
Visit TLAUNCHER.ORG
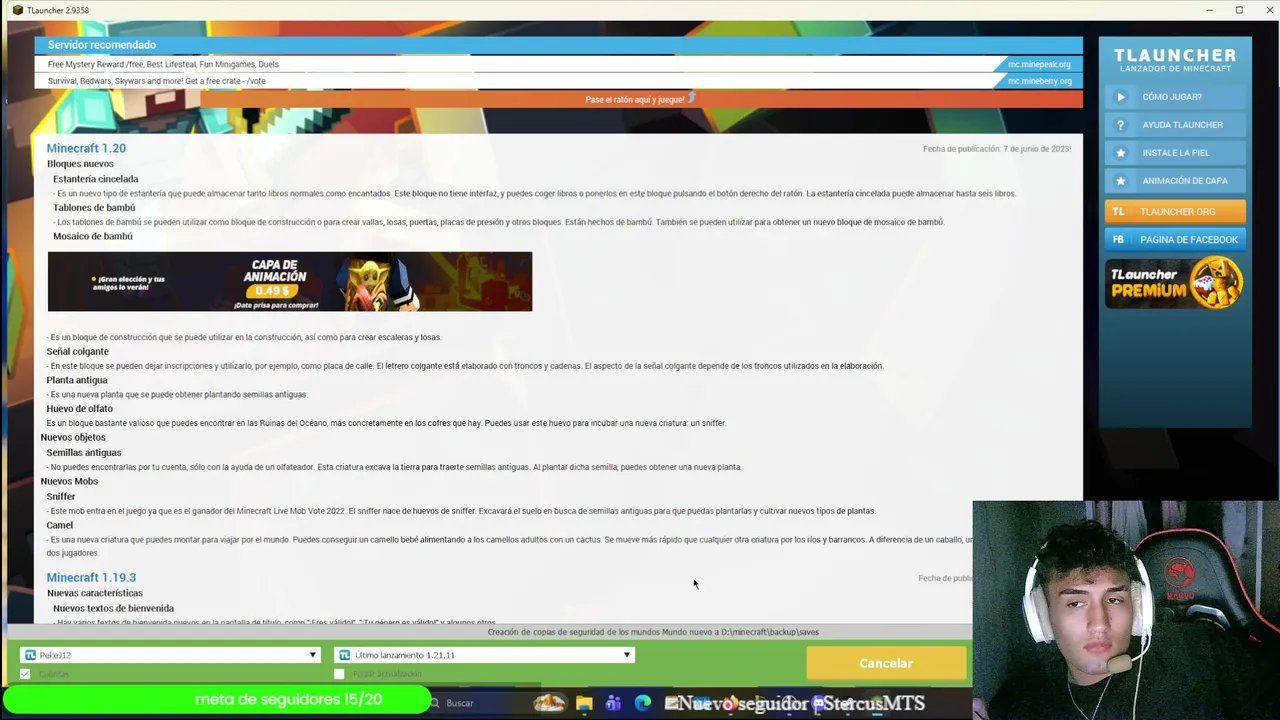tap(1177, 212)
